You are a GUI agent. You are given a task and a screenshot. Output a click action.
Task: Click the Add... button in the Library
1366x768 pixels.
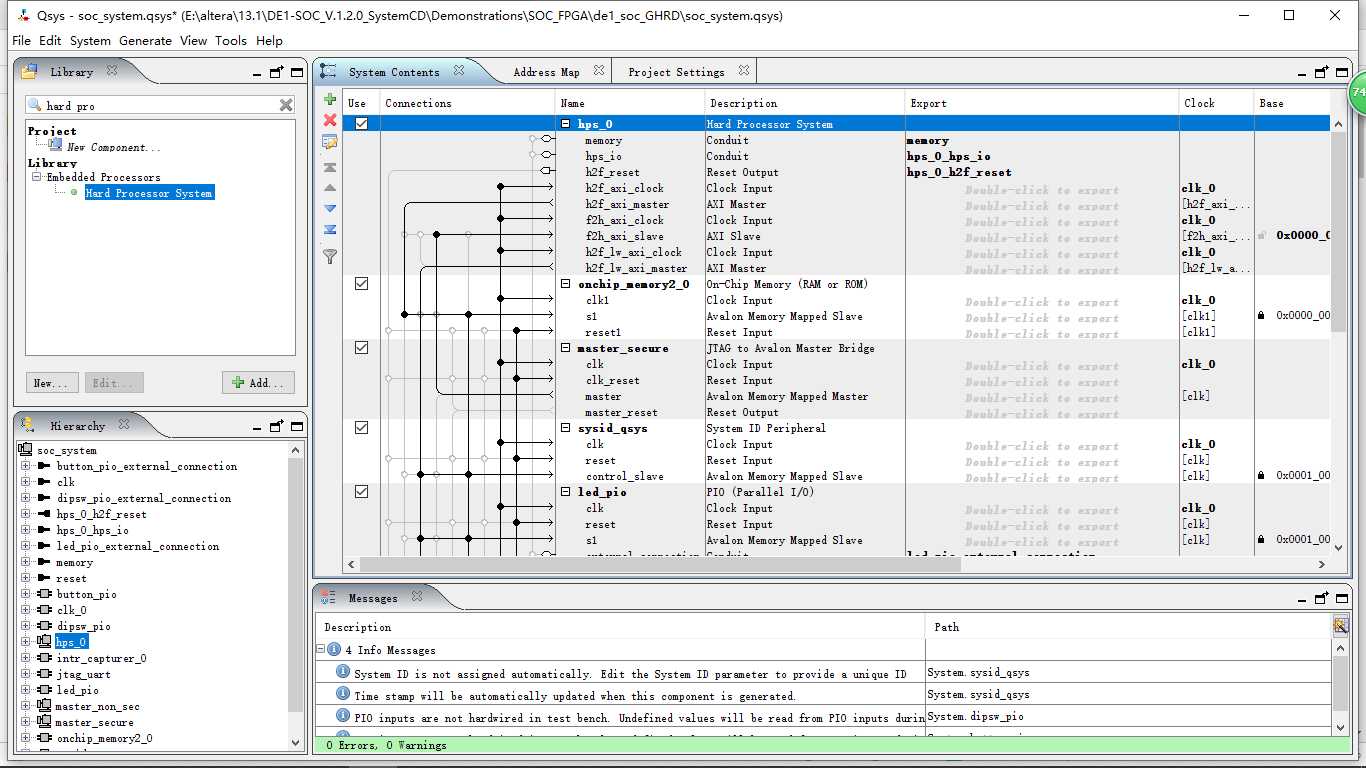tap(258, 383)
